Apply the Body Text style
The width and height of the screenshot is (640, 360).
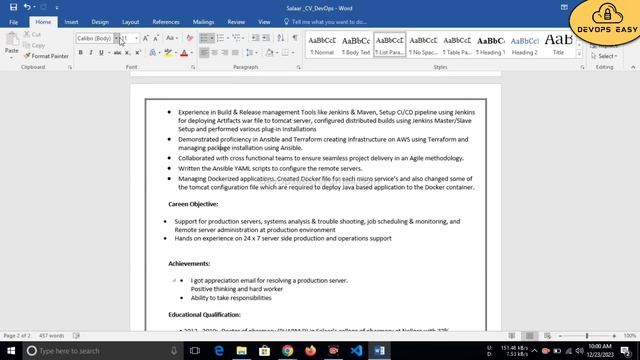point(356,45)
